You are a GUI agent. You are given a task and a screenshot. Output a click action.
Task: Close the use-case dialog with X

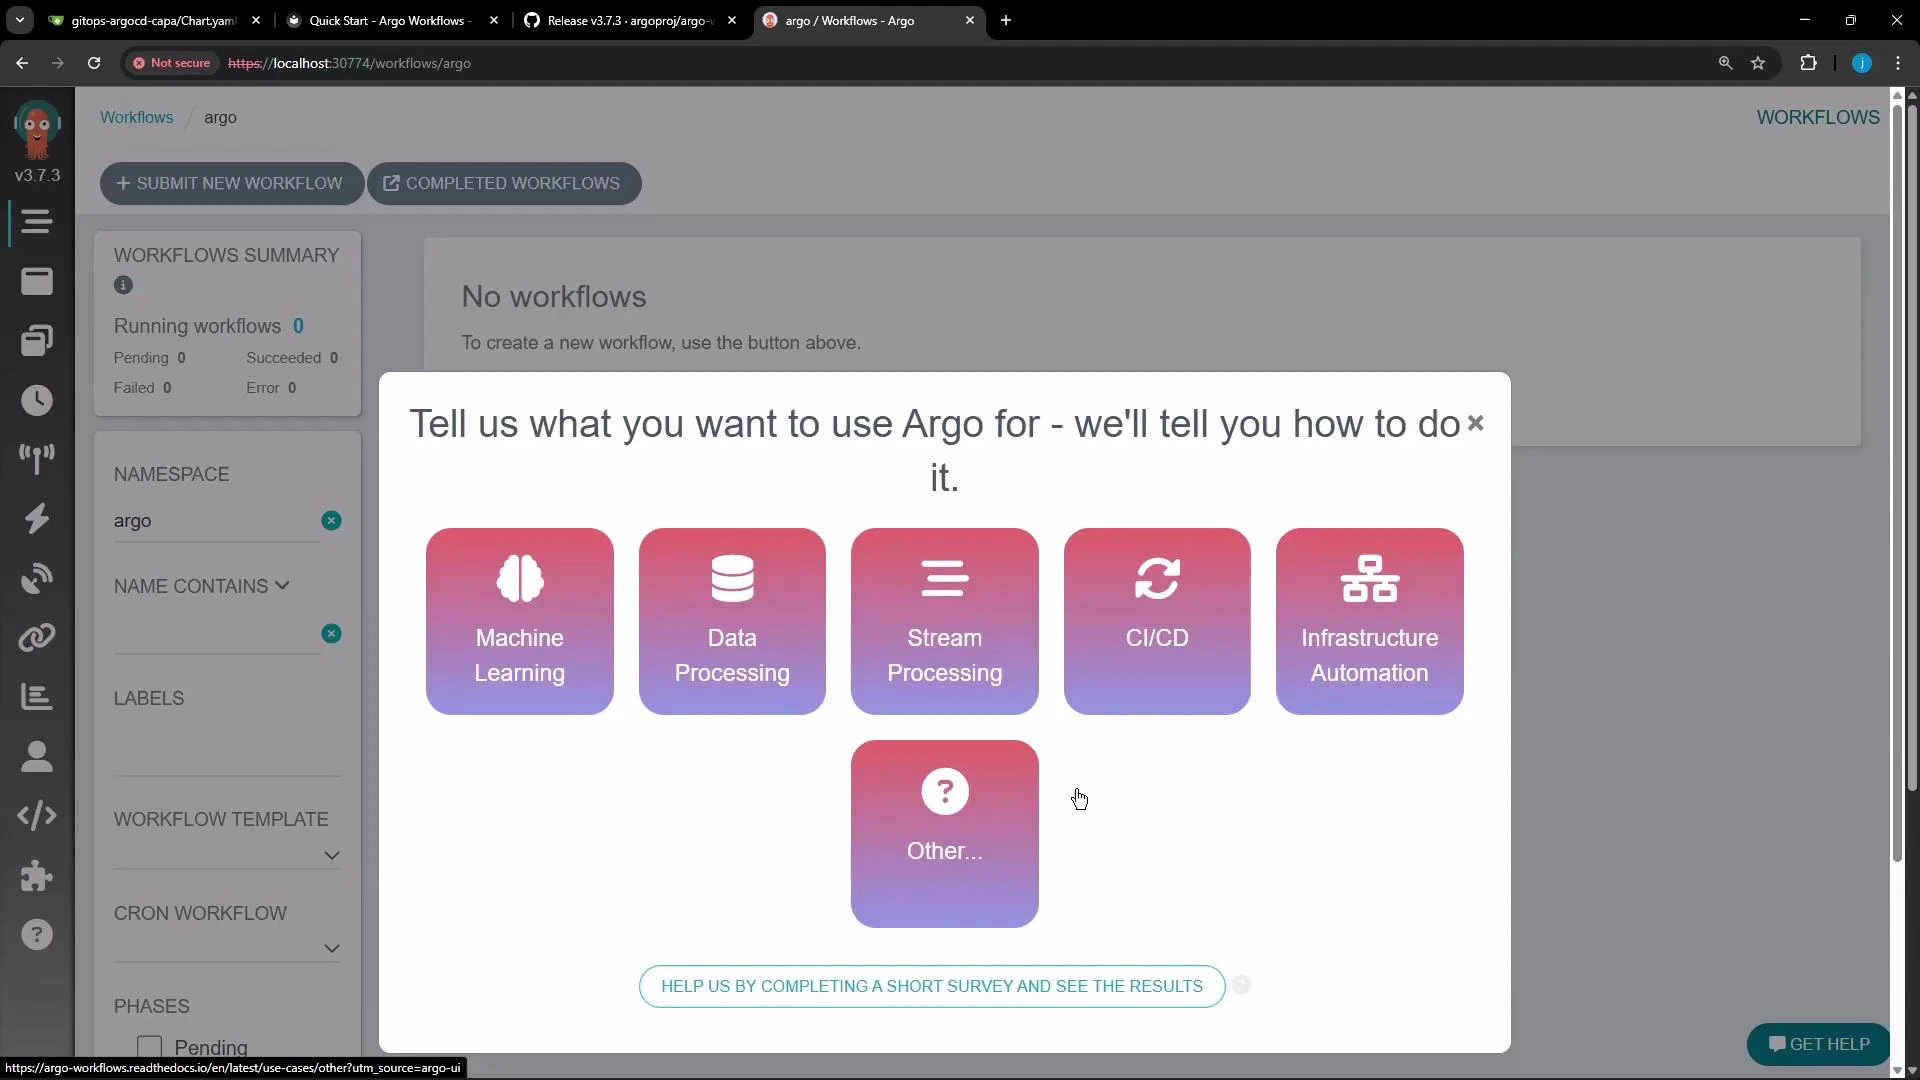(1475, 423)
